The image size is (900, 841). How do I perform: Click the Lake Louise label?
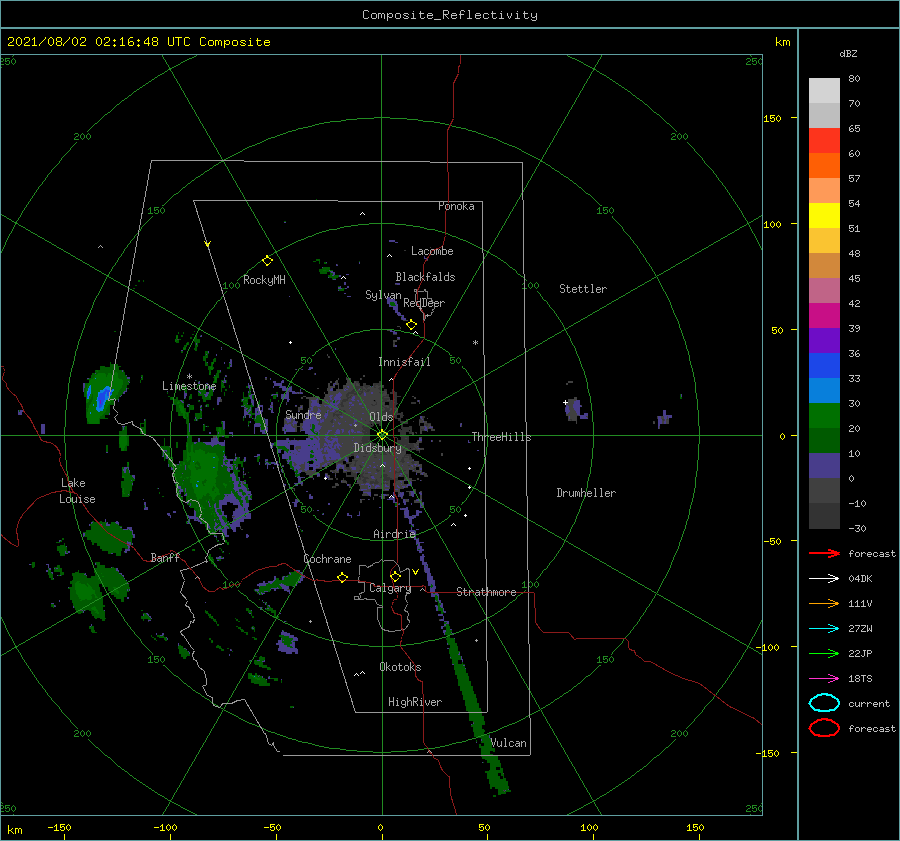tap(77, 491)
